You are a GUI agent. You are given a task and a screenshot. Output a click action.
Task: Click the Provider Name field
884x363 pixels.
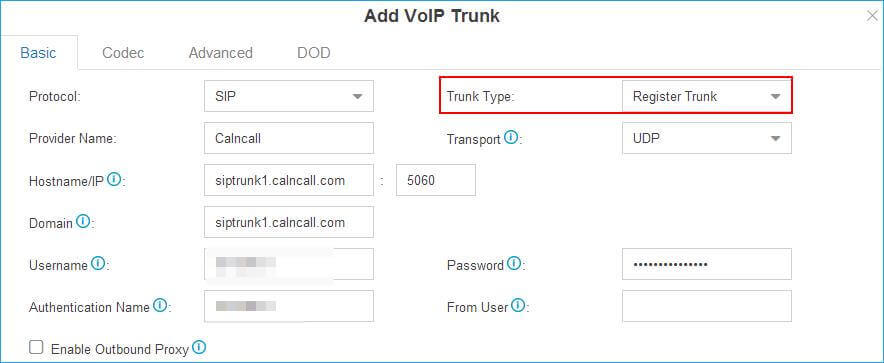[x=289, y=138]
